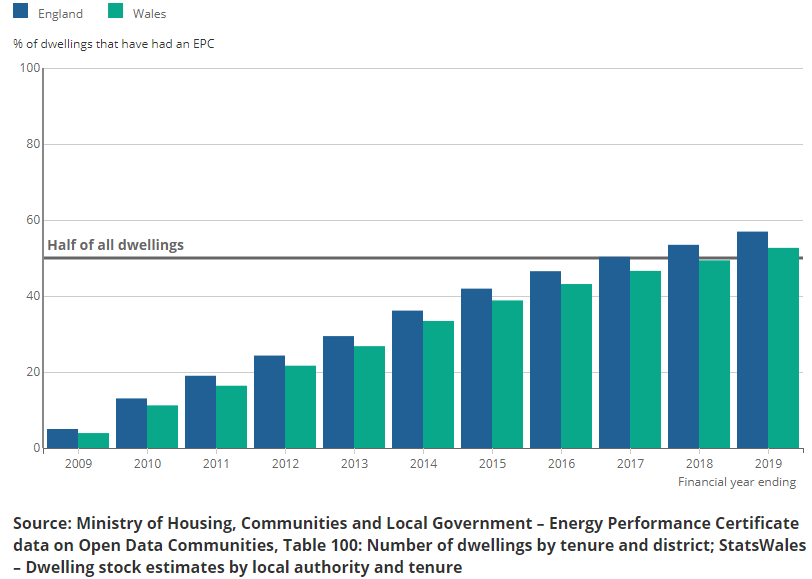Viewport: 812px width, 579px height.
Task: Click the Source citation text below chart
Action: point(405,545)
